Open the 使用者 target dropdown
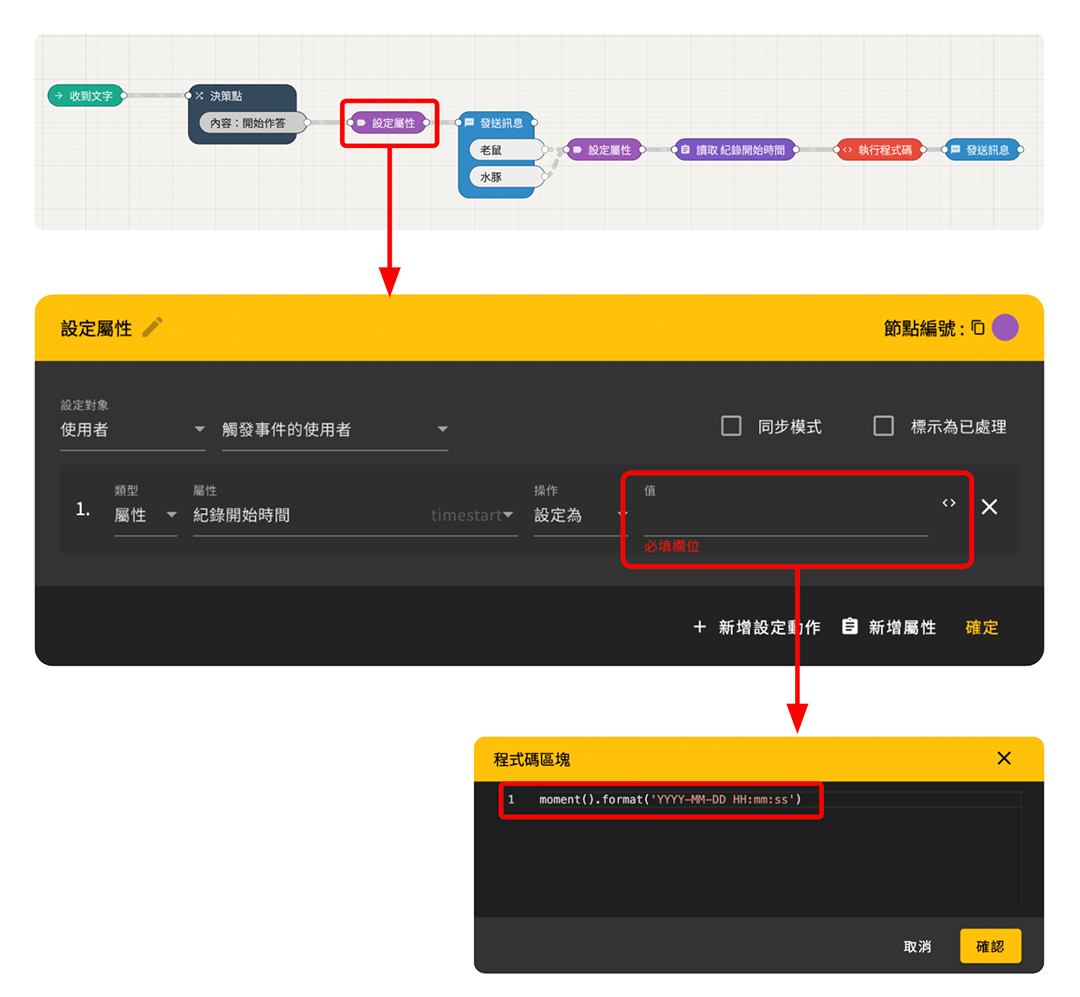Screen dimensions: 1080x997 [x=132, y=430]
